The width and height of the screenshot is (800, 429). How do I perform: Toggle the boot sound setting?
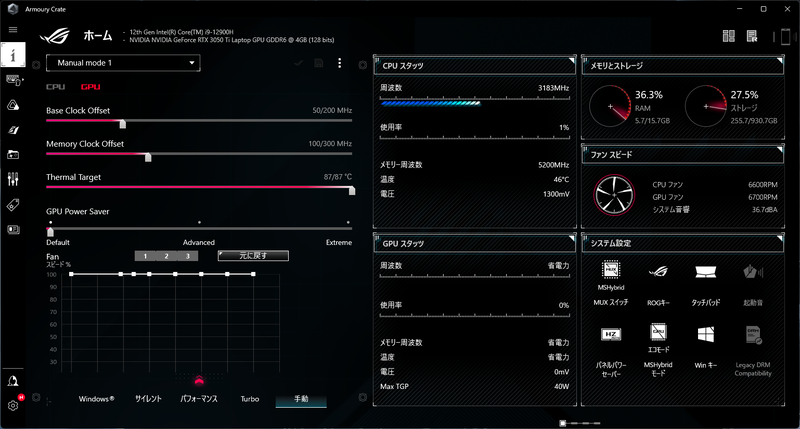tap(753, 272)
